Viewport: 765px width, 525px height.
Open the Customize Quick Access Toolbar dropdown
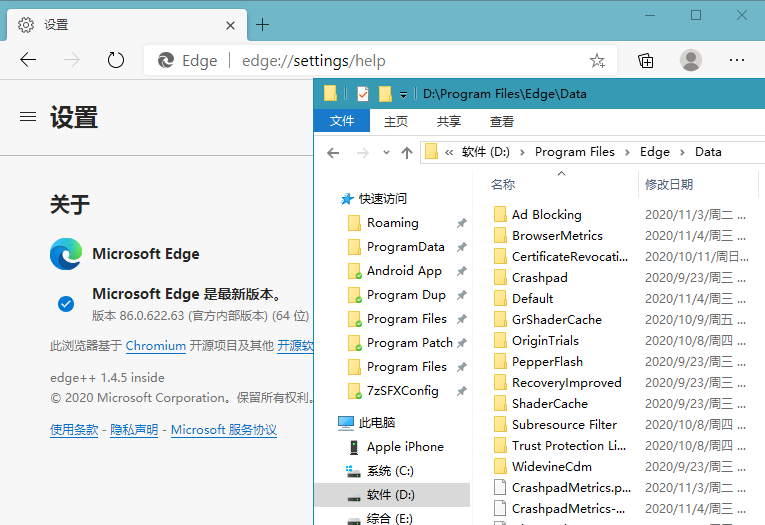403,95
